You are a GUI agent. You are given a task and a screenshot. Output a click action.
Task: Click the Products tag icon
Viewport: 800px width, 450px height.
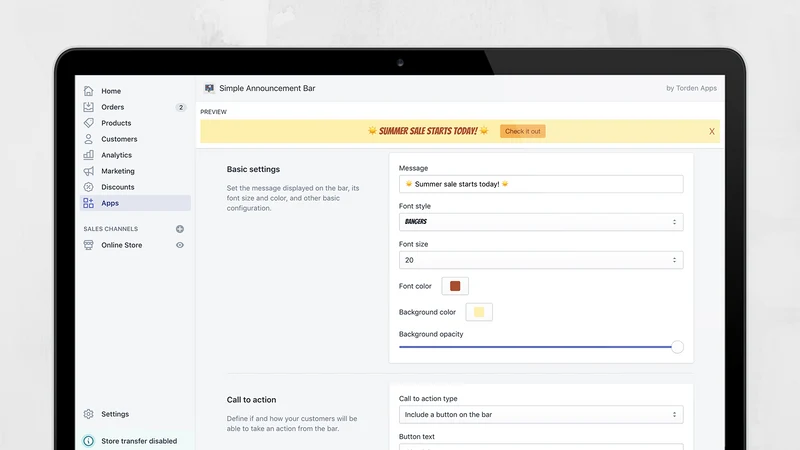[x=88, y=123]
